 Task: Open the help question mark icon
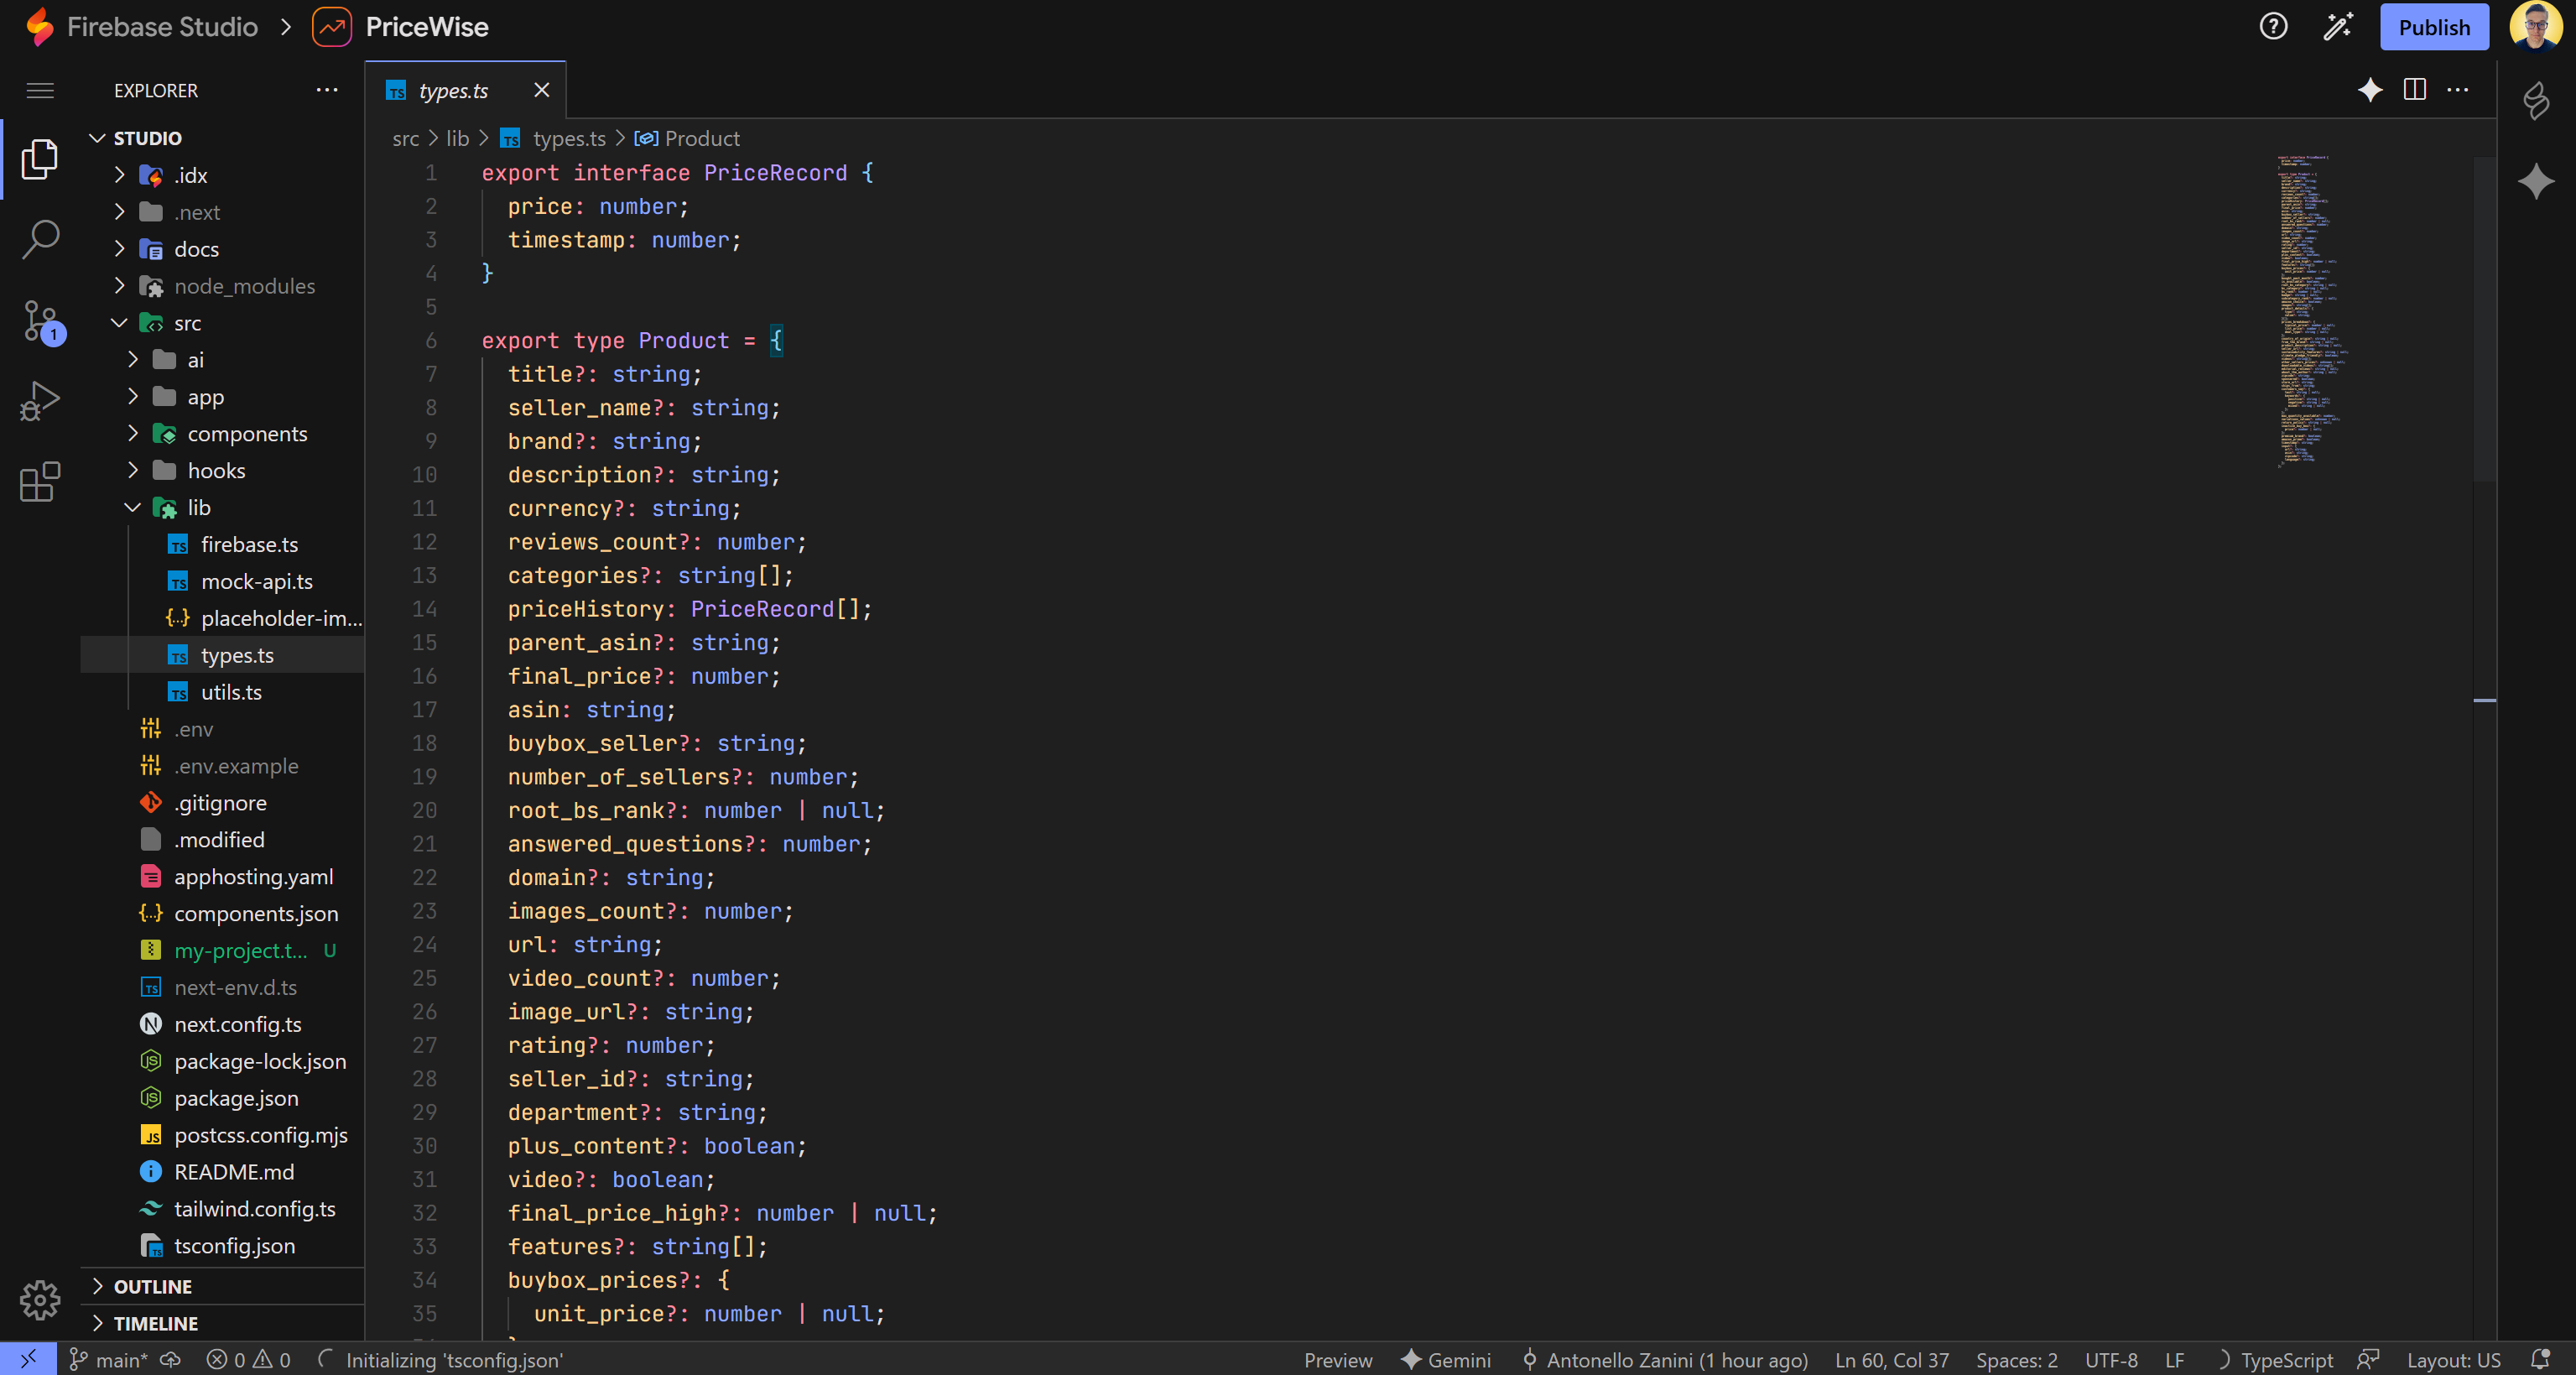[2273, 27]
